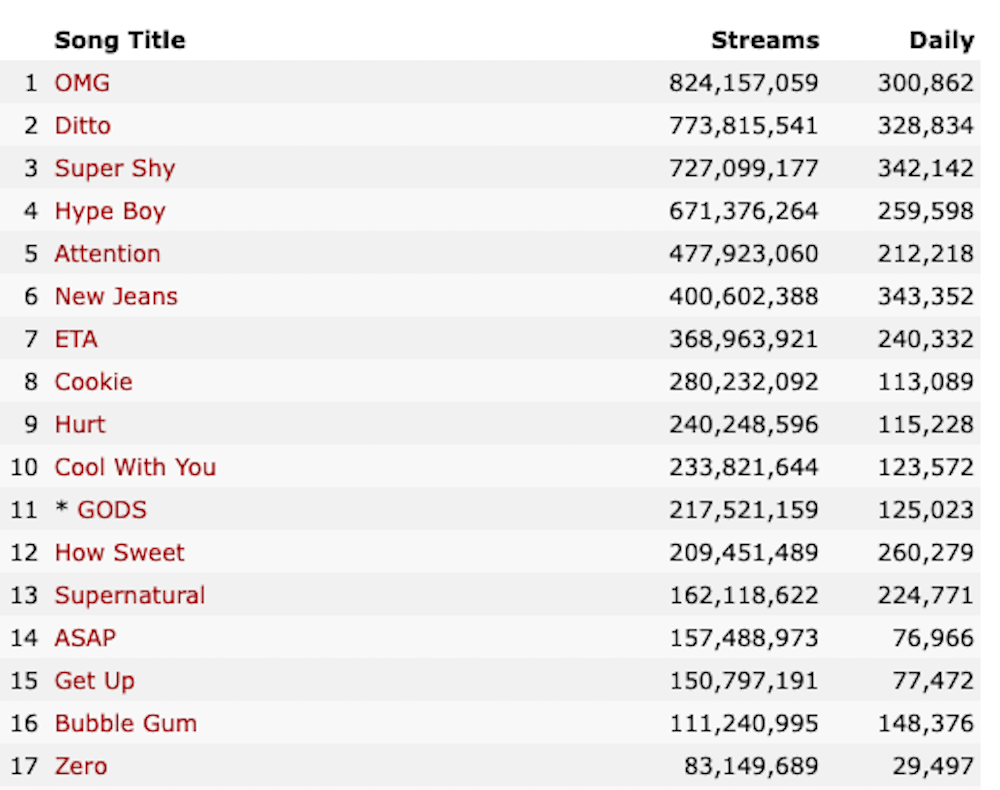This screenshot has width=1000, height=790.
Task: Open the ETA song link
Action: [x=77, y=339]
